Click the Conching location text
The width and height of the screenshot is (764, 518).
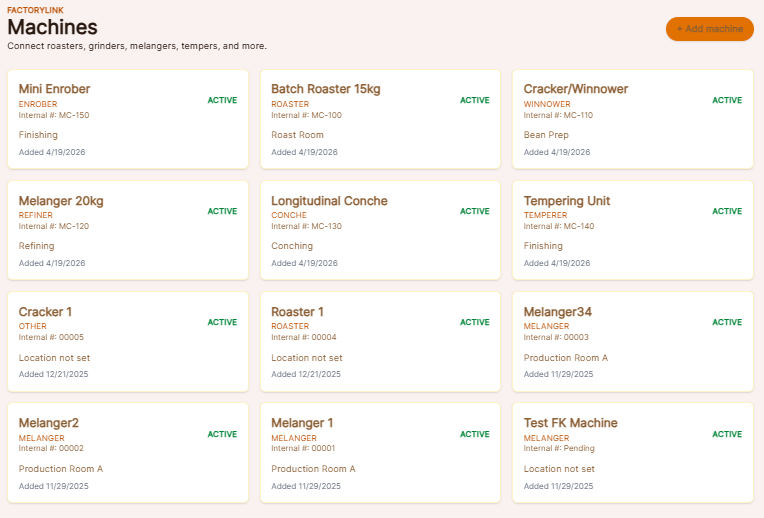pyautogui.click(x=292, y=246)
